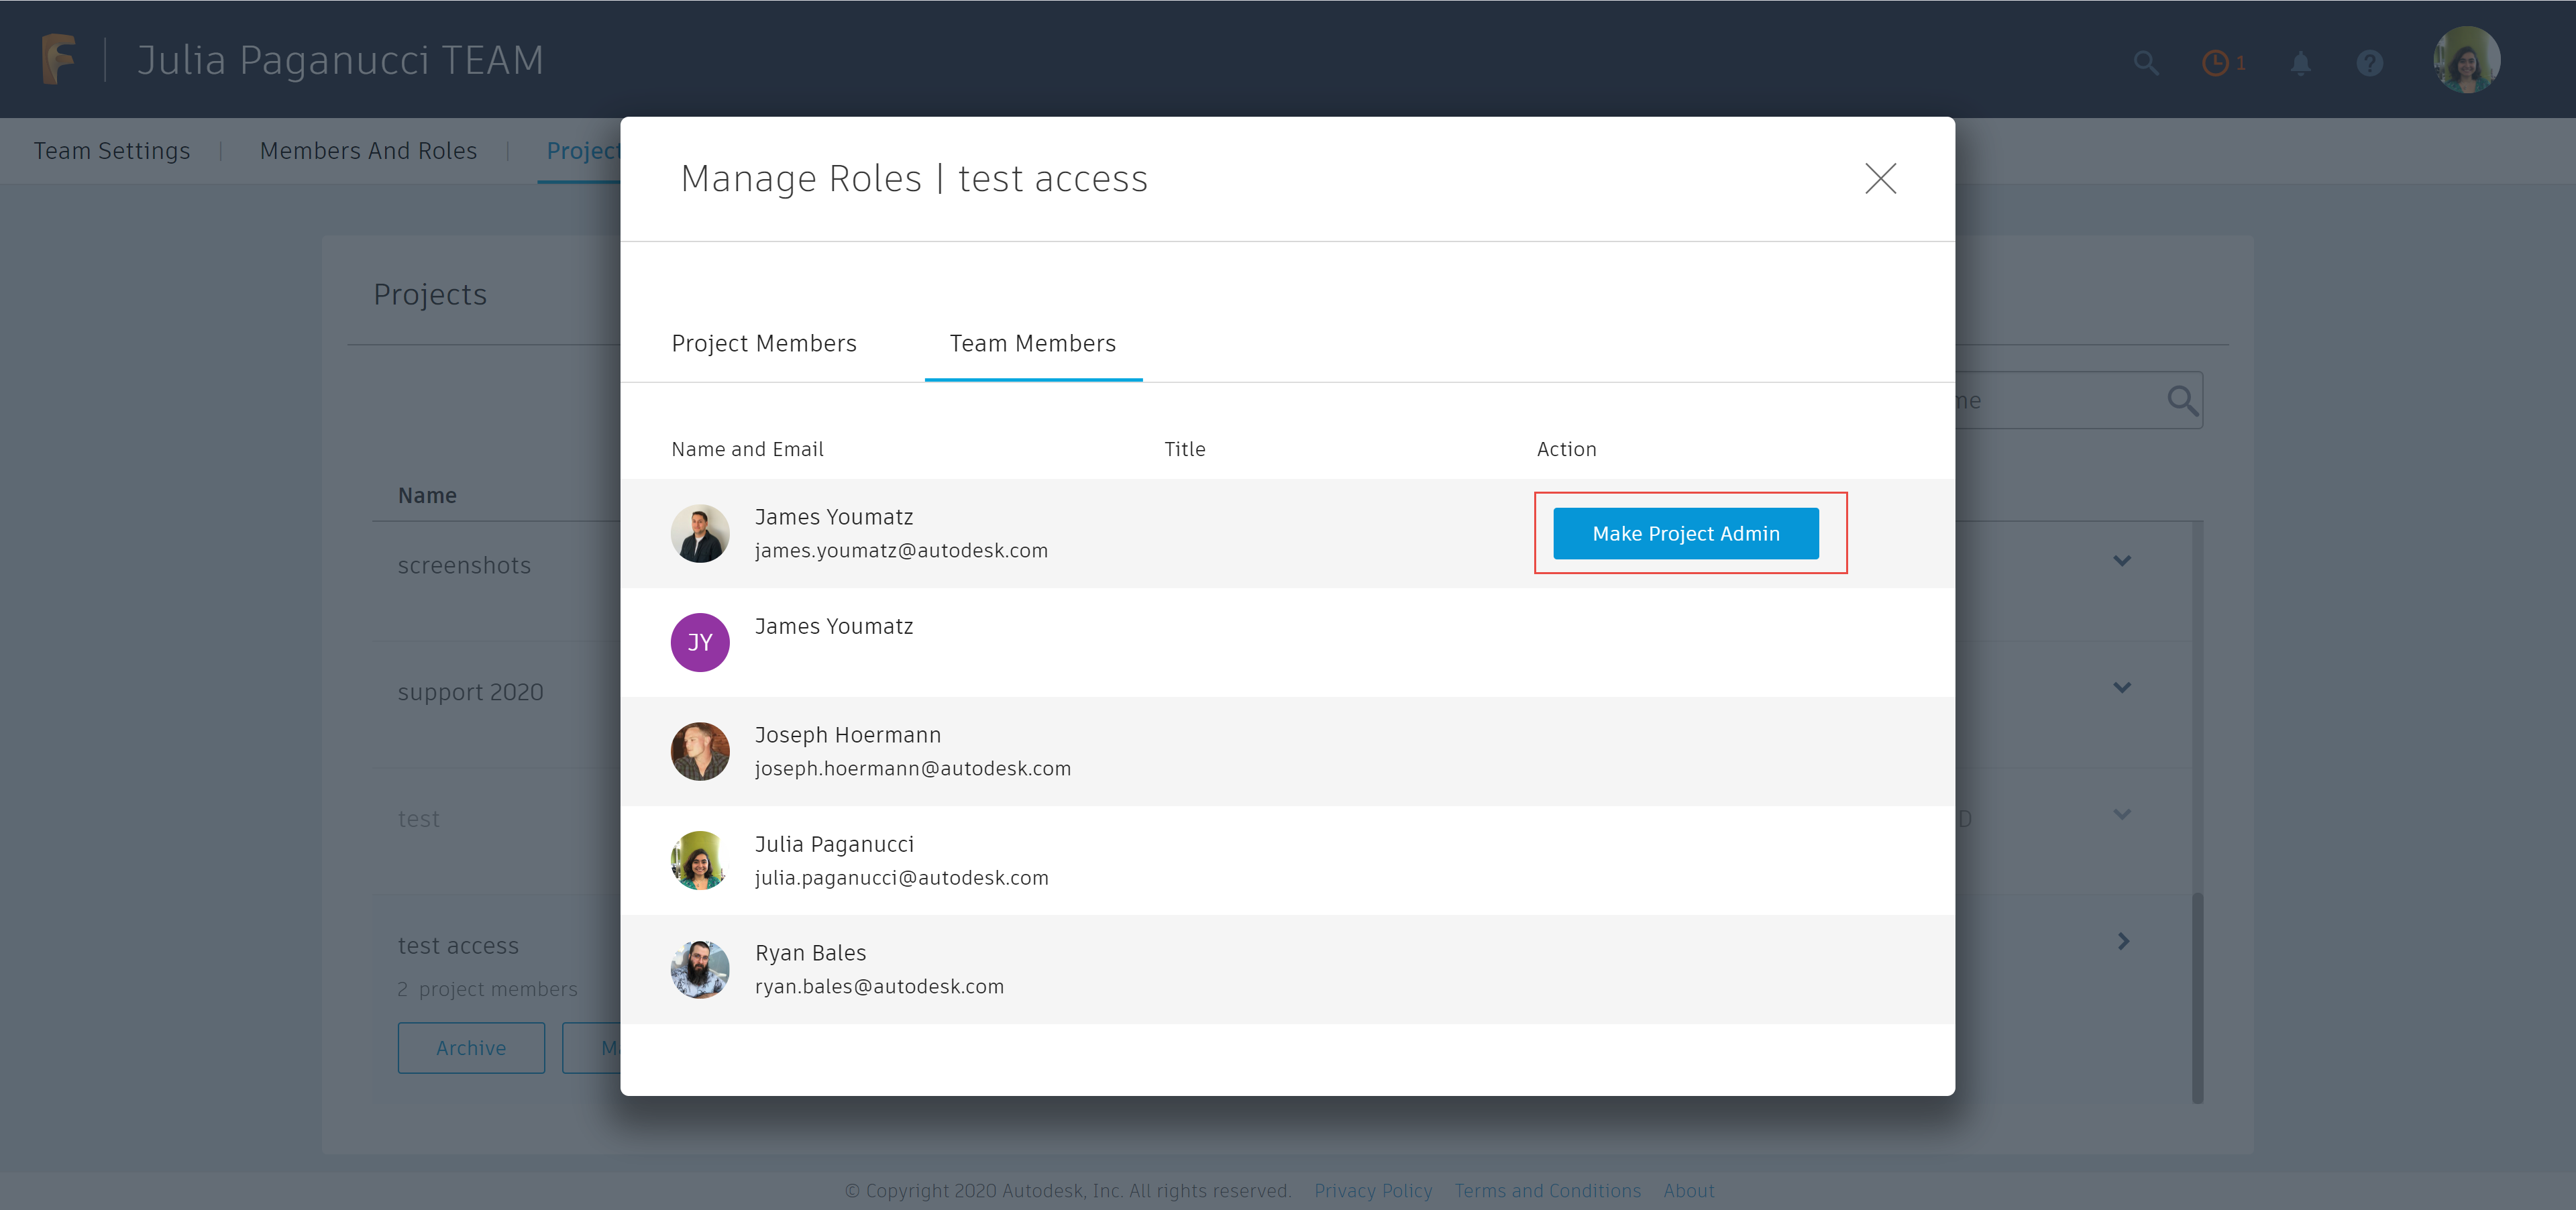Close the Manage Roles dialog
Viewport: 2576px width, 1210px height.
pyautogui.click(x=1880, y=179)
